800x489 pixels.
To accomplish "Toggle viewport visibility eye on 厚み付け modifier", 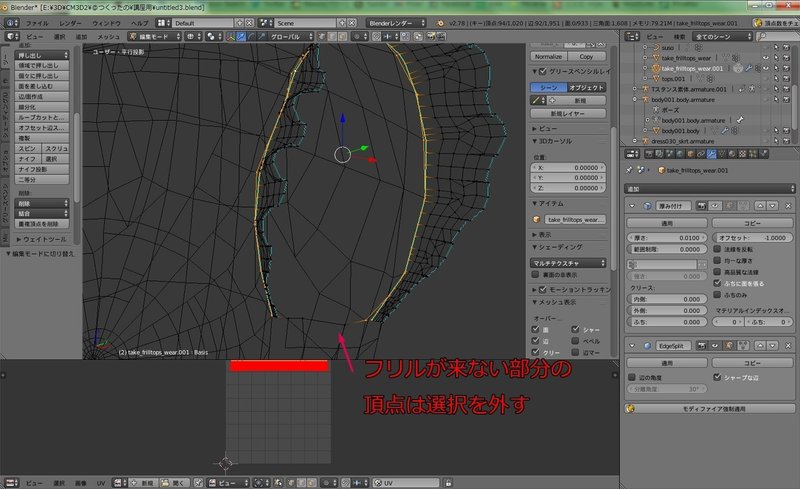I will click(715, 206).
